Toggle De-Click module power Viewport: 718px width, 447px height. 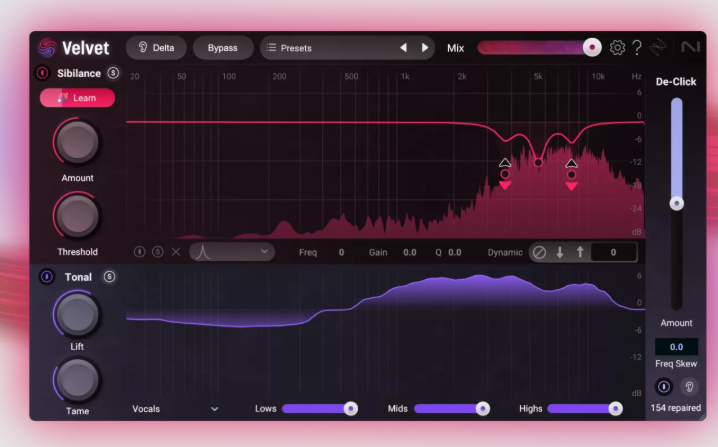click(664, 387)
